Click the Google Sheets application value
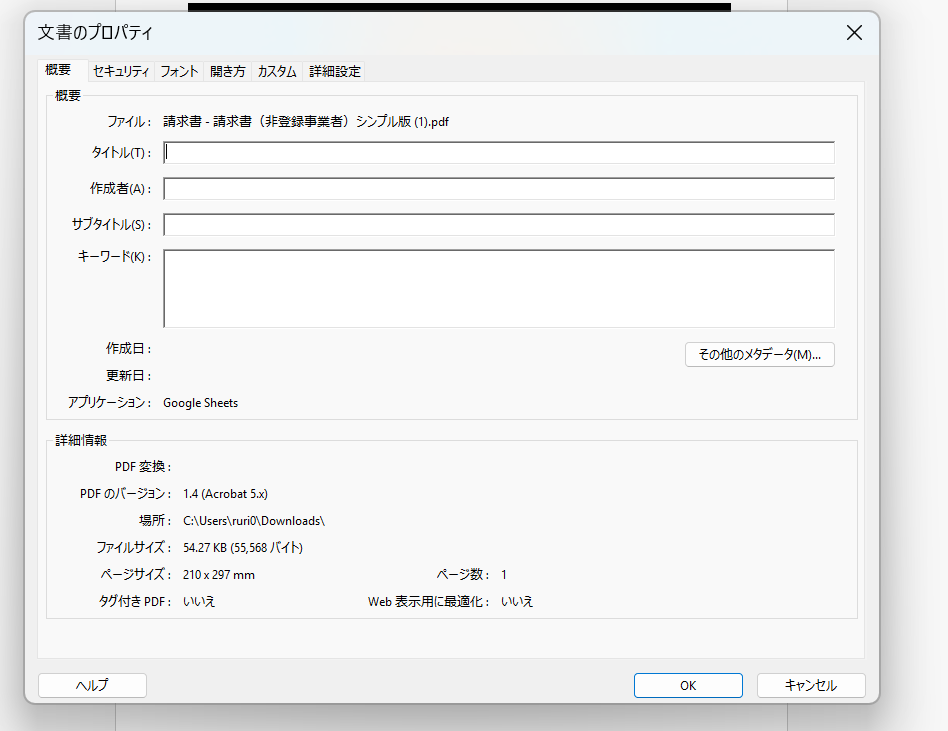The image size is (948, 731). pyautogui.click(x=200, y=403)
